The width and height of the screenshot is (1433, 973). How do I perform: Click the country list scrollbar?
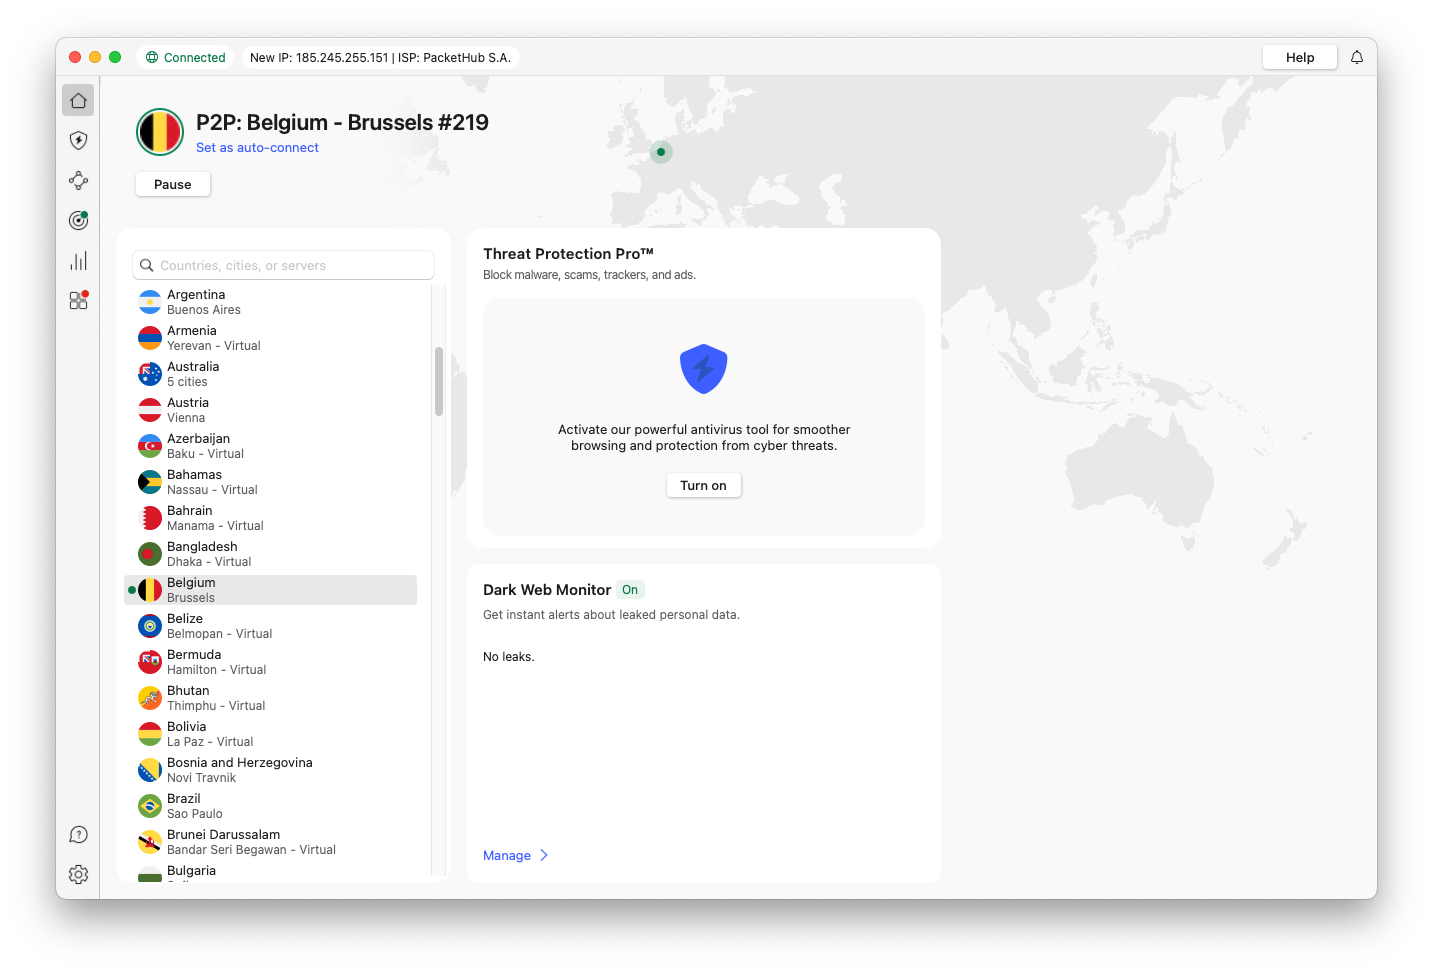[x=438, y=381]
